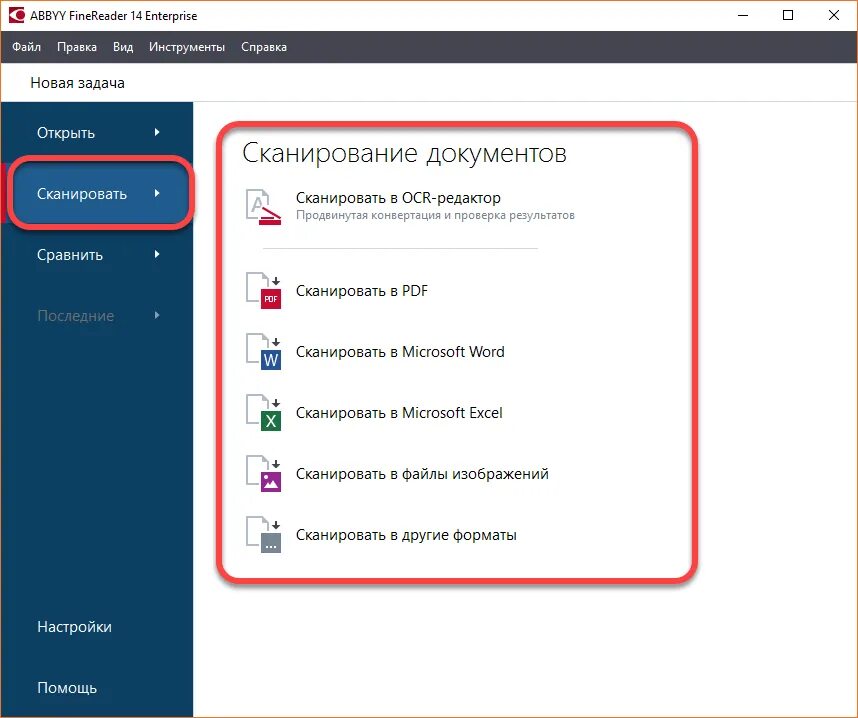Expand the arrow next to Последние

pyautogui.click(x=157, y=315)
